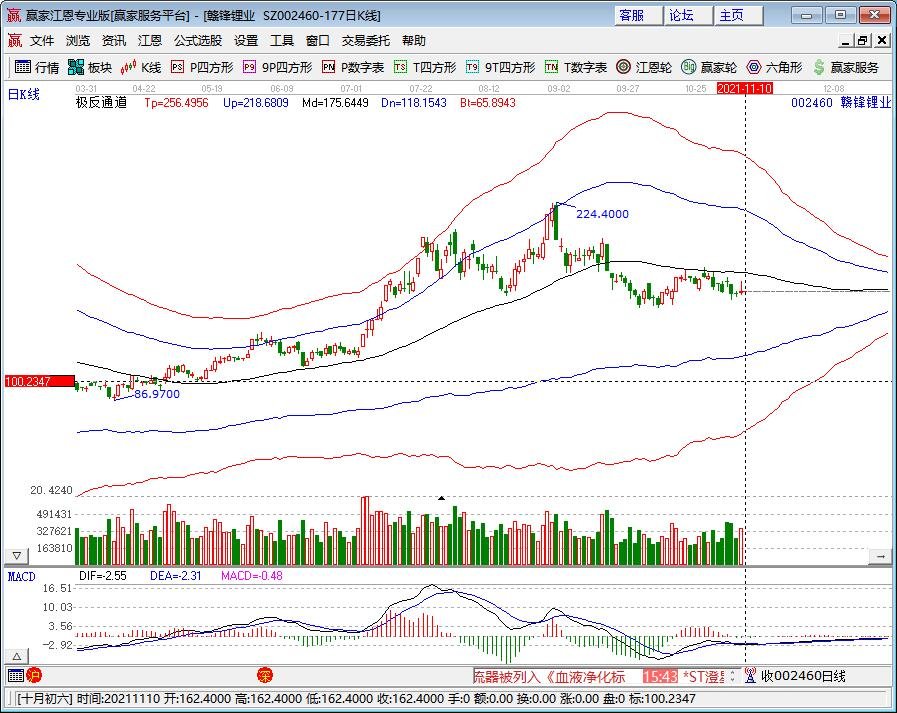Image resolution: width=897 pixels, height=713 pixels.
Task: Click the 论坛 forum button
Action: click(x=681, y=15)
